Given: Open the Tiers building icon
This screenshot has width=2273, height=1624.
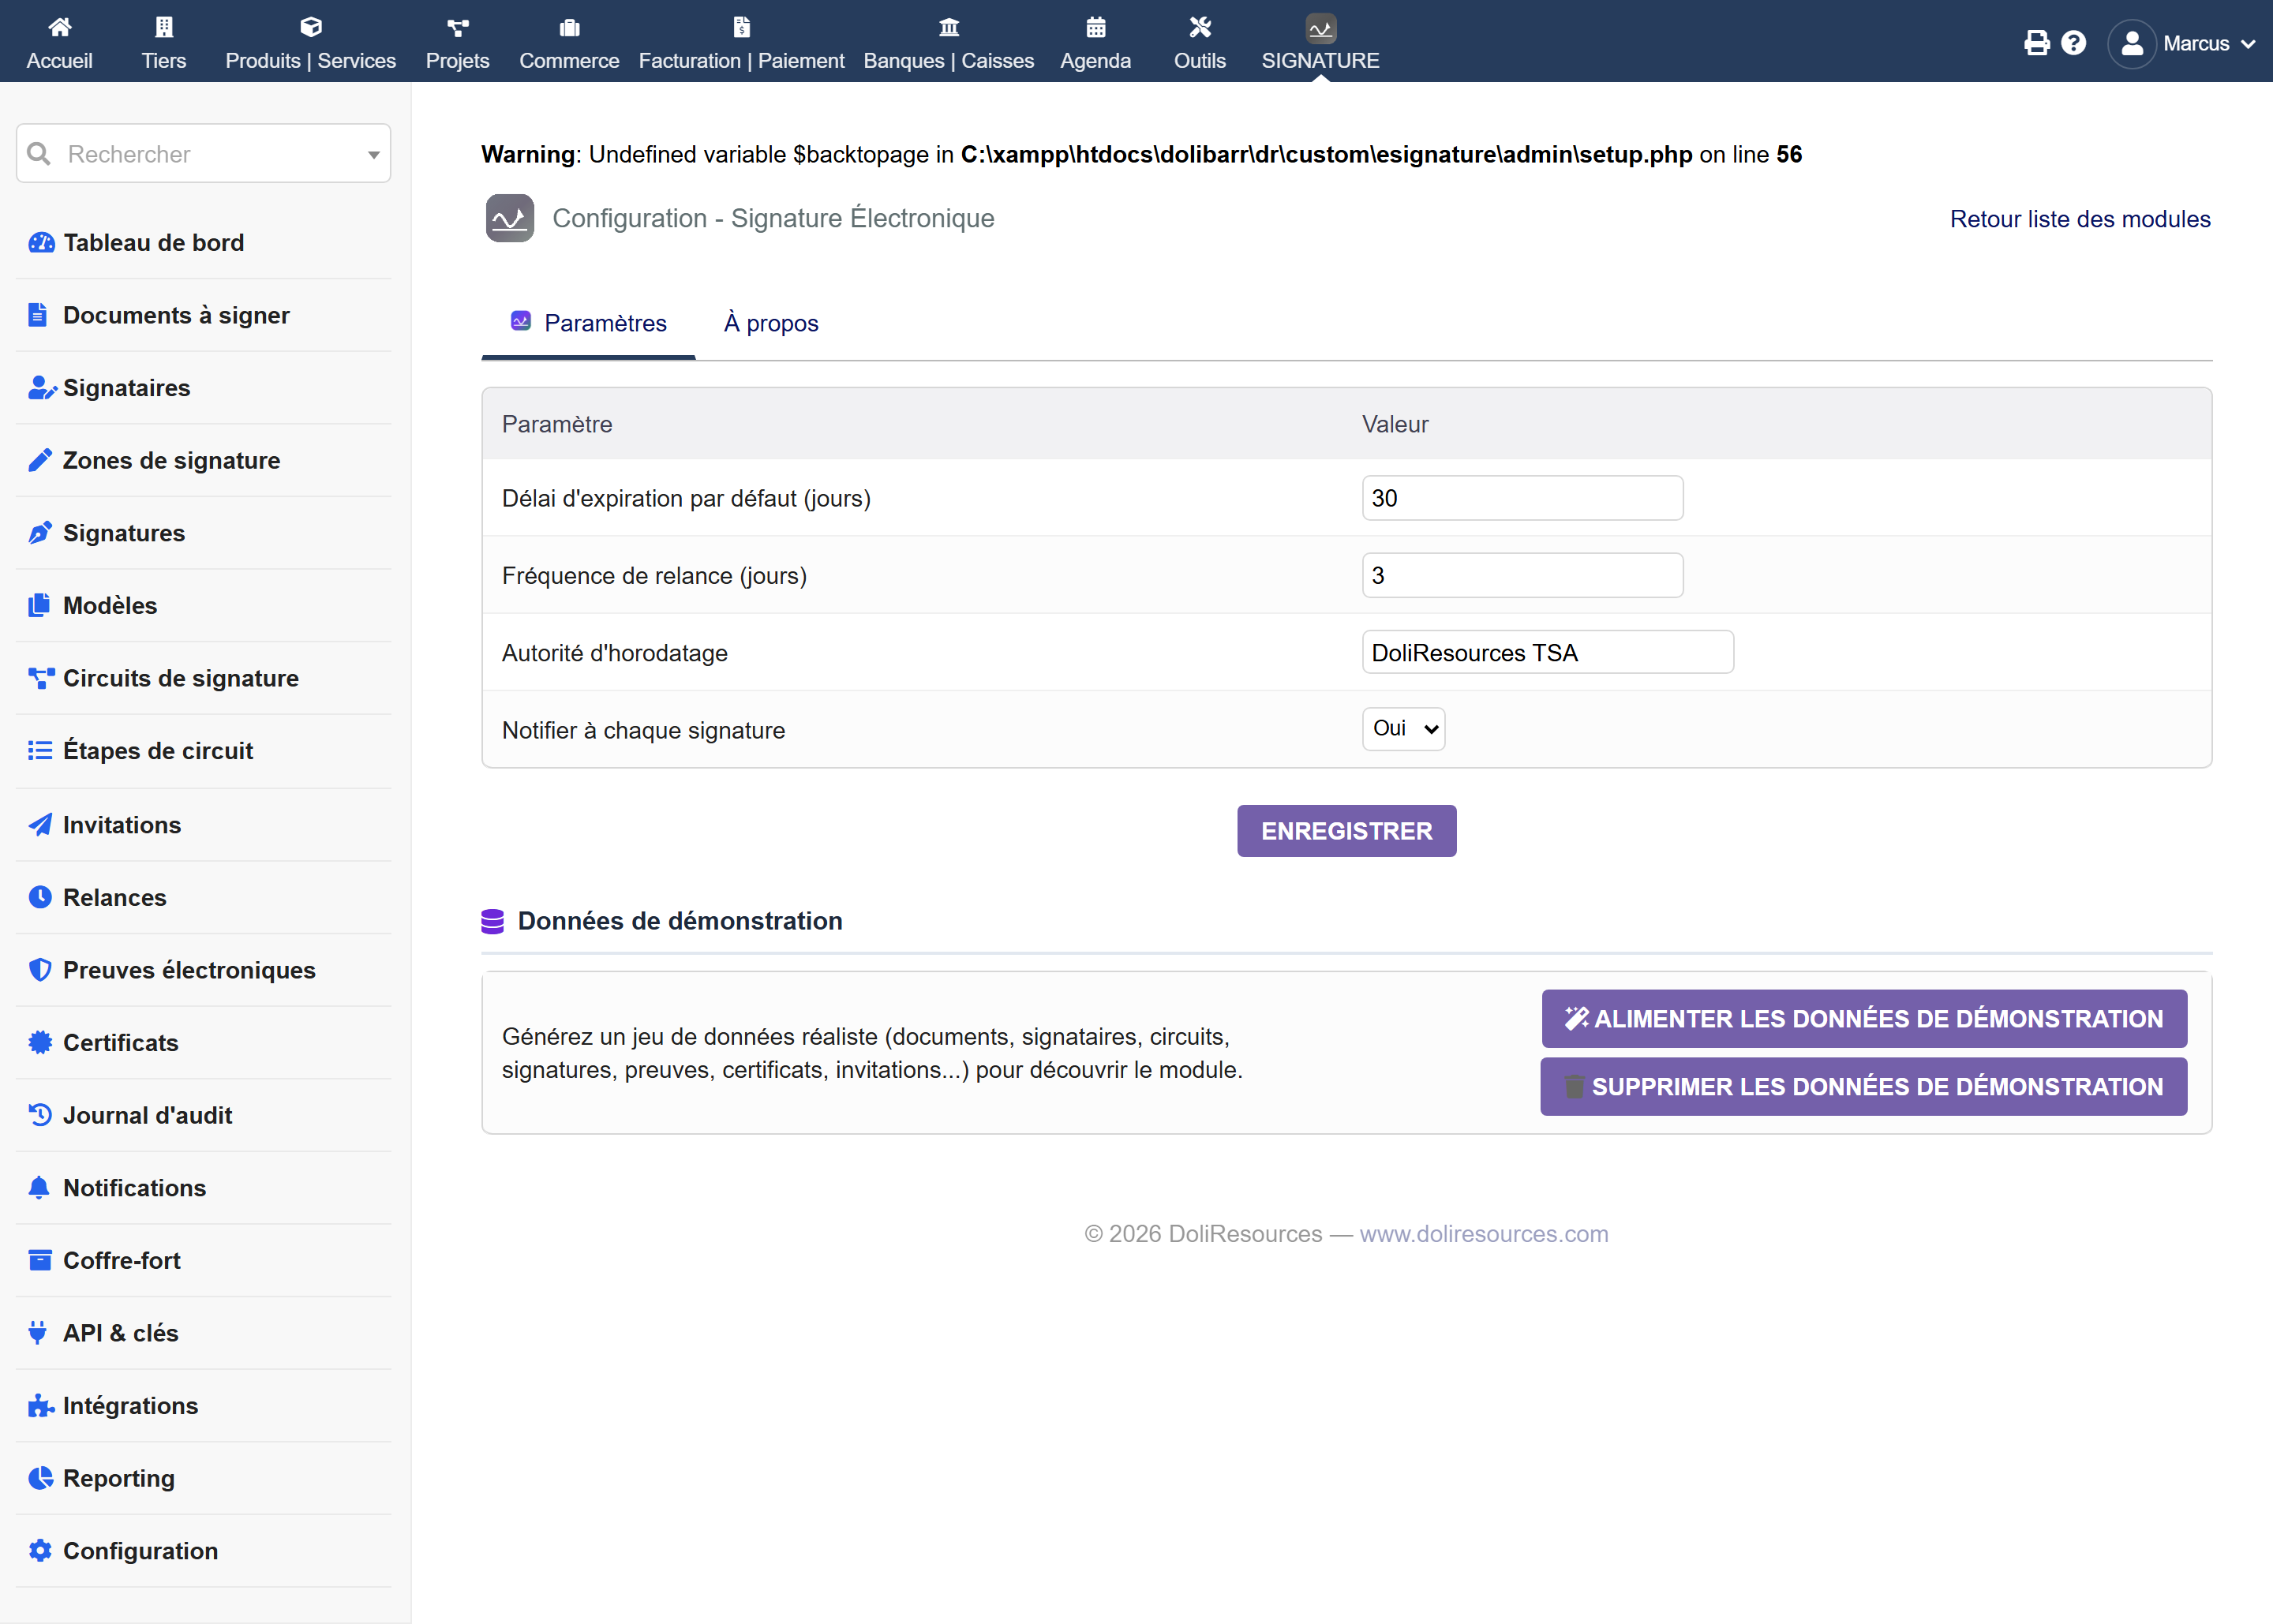Looking at the screenshot, I should click(164, 27).
